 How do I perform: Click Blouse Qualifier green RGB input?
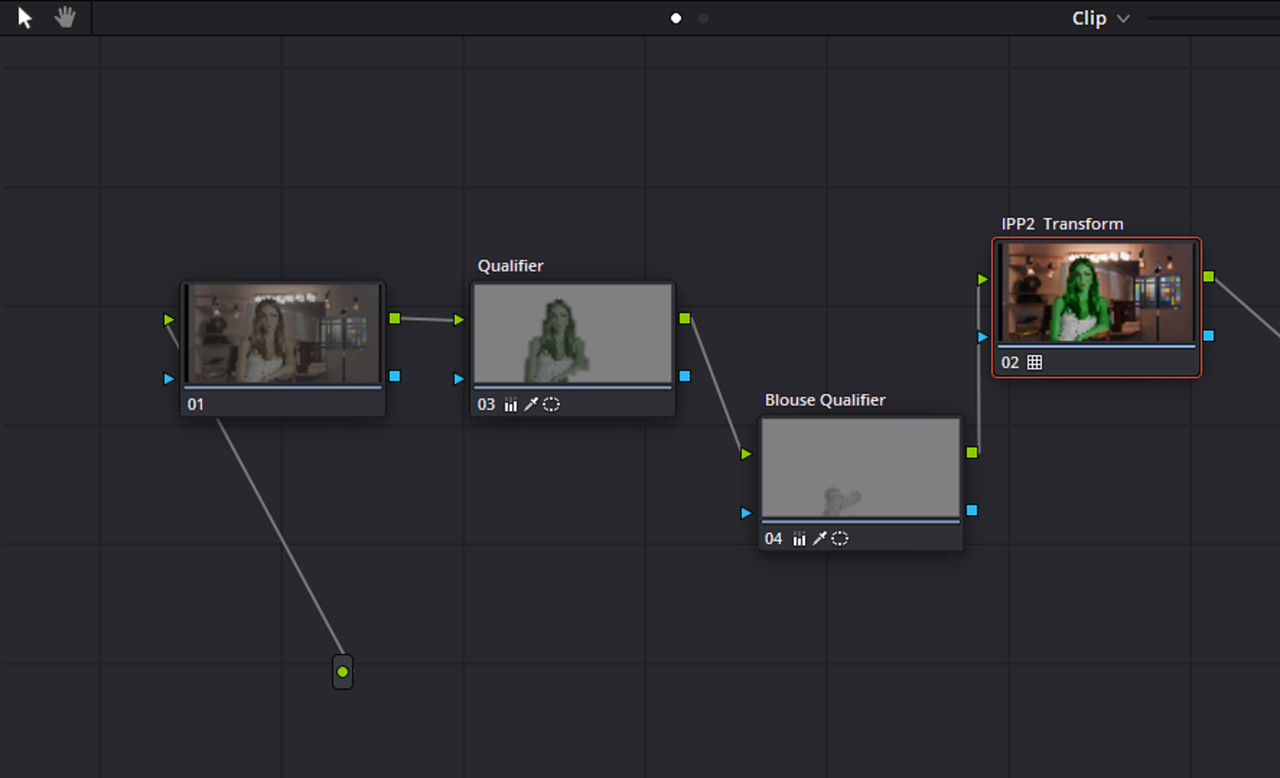[x=746, y=454]
